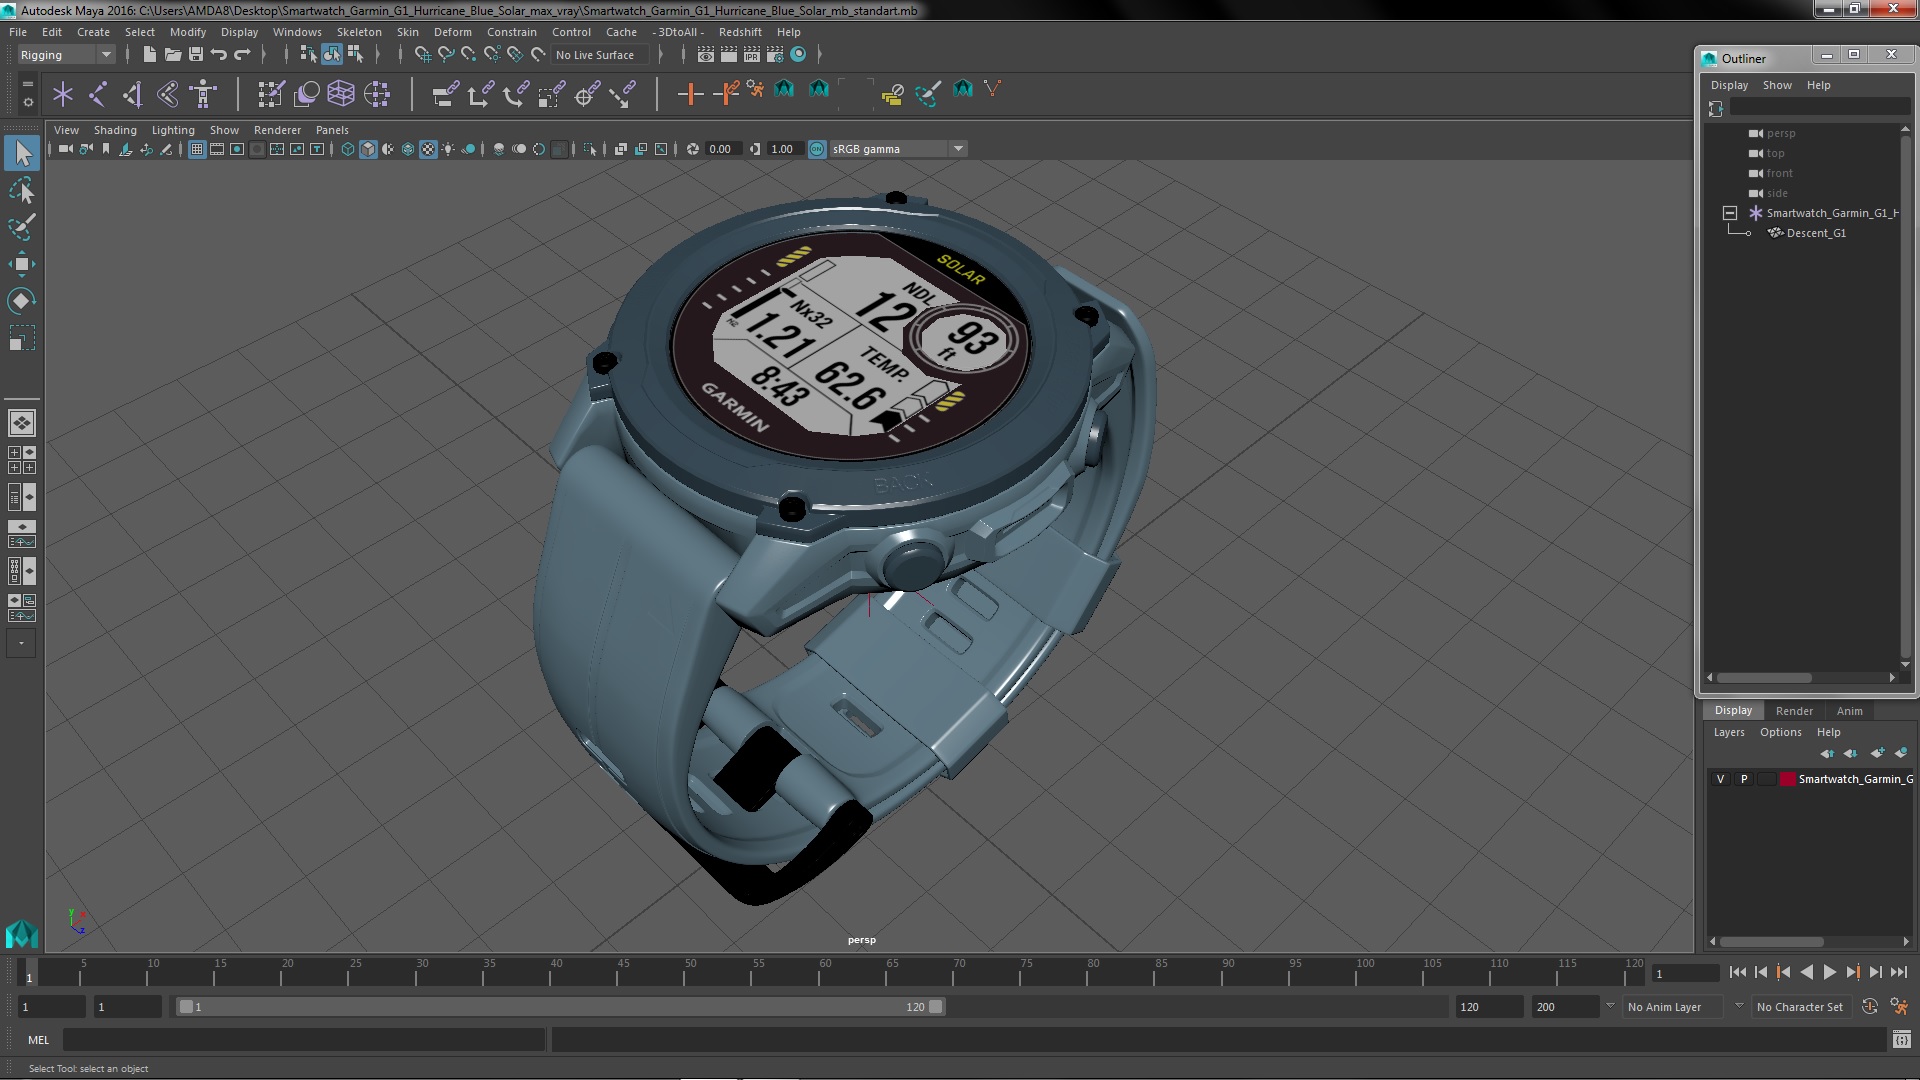Click frame 60 on the time slider

click(x=825, y=972)
